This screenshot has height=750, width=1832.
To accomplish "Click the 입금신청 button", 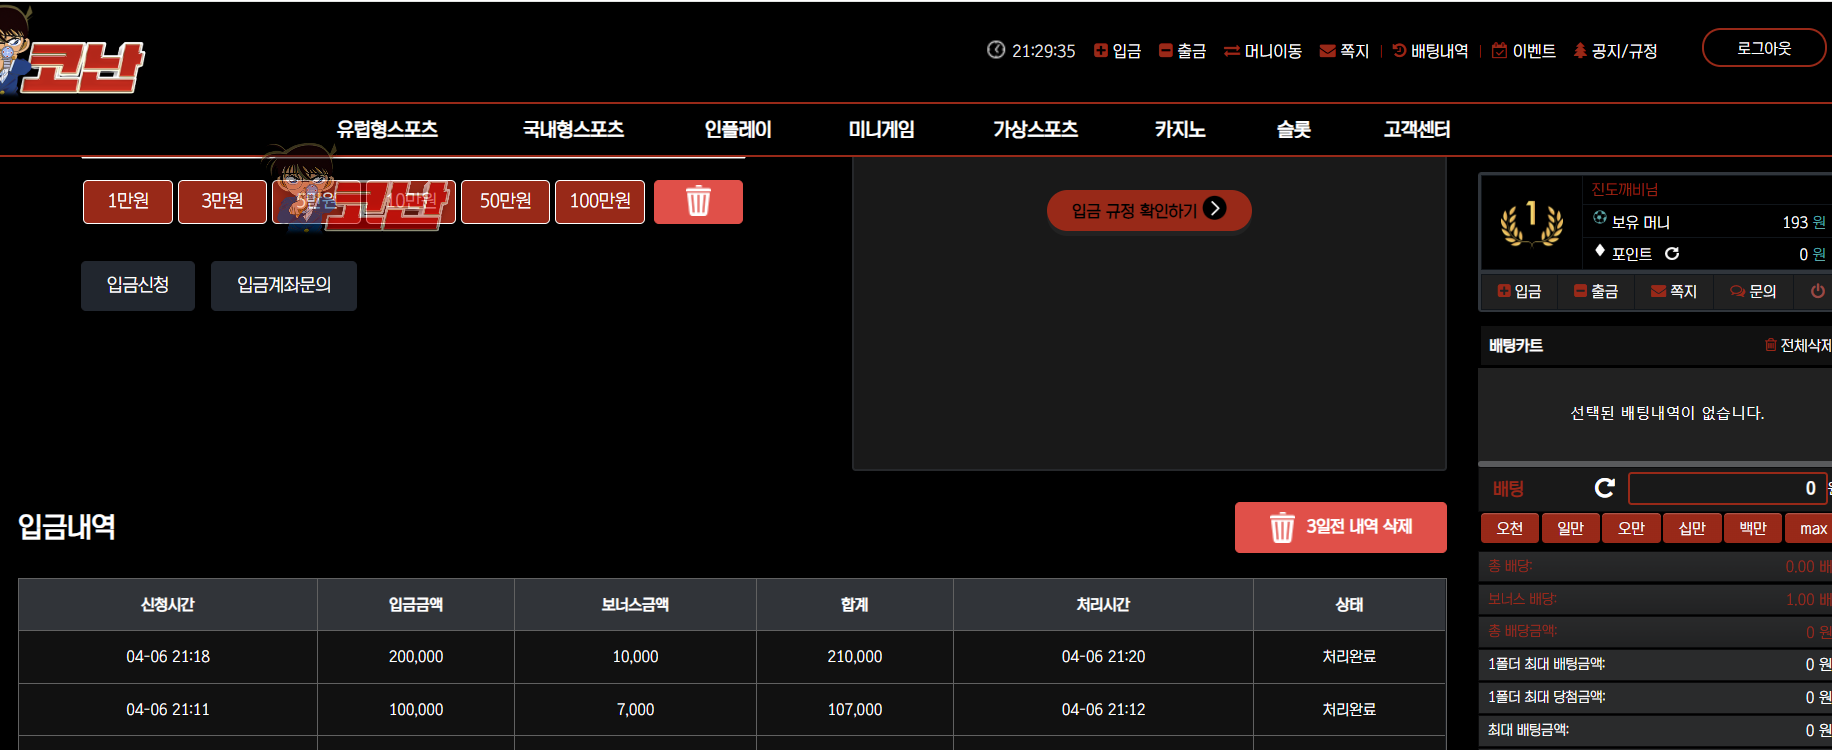I will click(138, 285).
